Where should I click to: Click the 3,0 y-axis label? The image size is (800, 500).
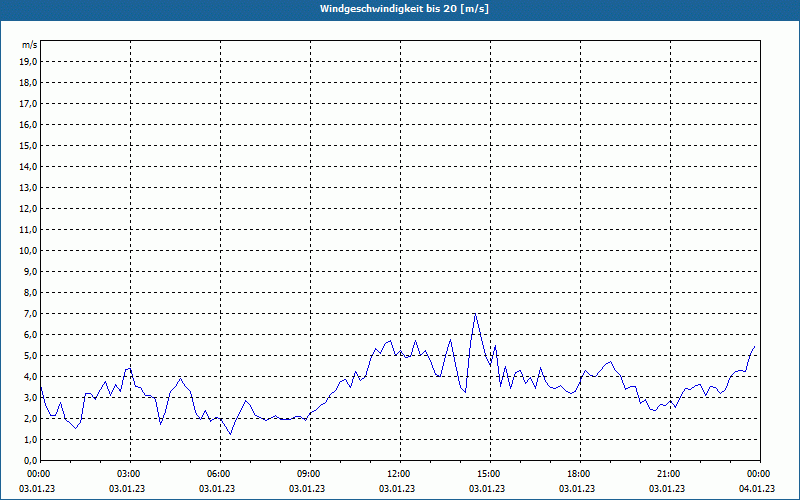tap(31, 397)
